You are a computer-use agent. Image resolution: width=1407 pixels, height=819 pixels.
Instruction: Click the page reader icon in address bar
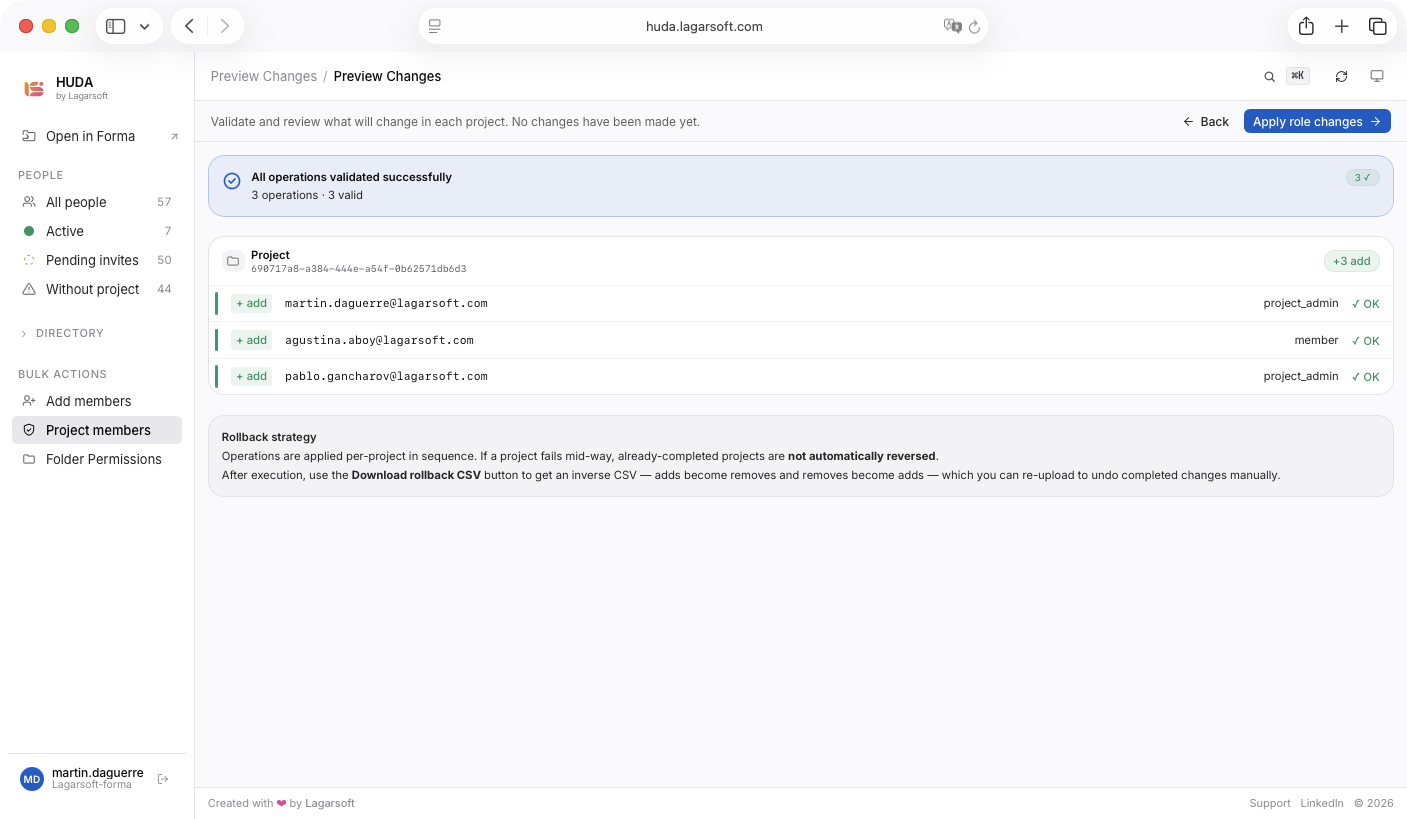click(x=435, y=26)
